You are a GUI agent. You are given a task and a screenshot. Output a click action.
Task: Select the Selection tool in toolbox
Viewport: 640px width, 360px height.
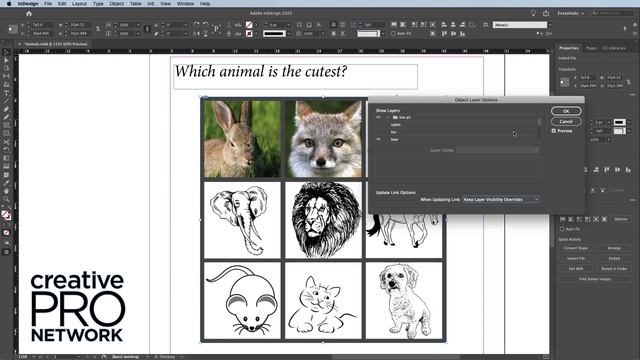6,53
